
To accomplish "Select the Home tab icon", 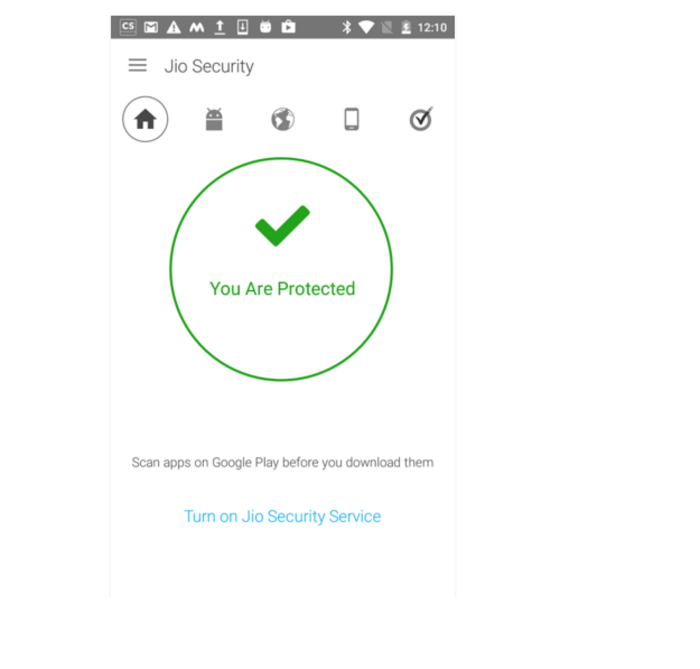I will click(x=145, y=119).
